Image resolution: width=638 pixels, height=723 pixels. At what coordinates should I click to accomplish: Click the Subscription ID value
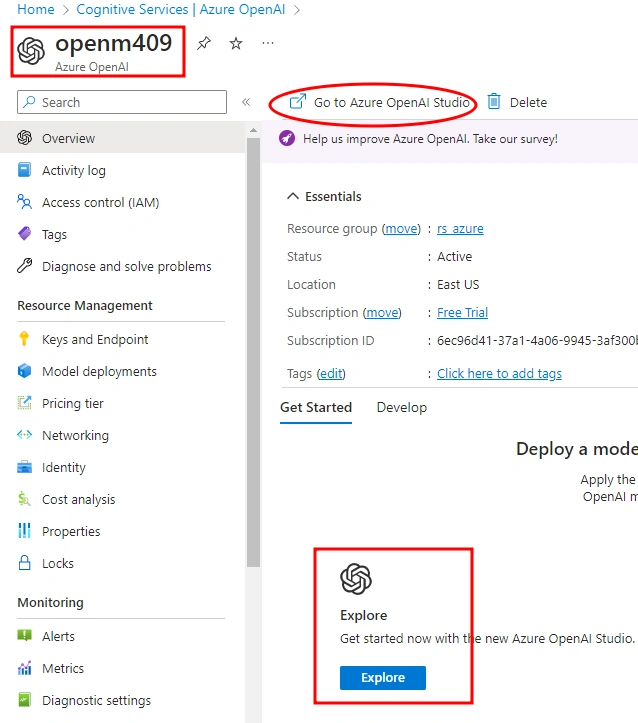click(538, 341)
